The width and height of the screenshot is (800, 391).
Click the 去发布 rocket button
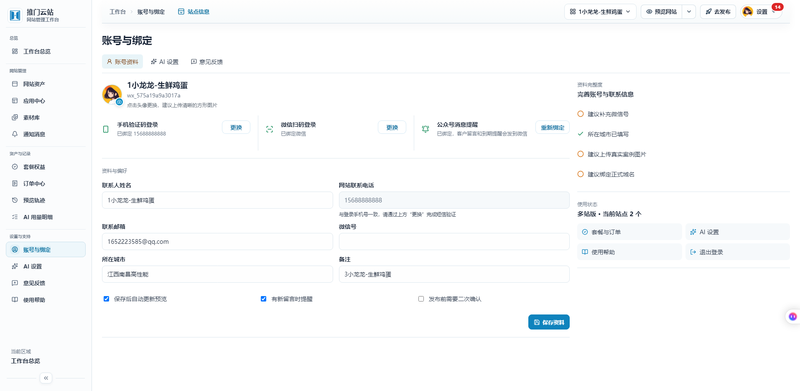coord(718,12)
